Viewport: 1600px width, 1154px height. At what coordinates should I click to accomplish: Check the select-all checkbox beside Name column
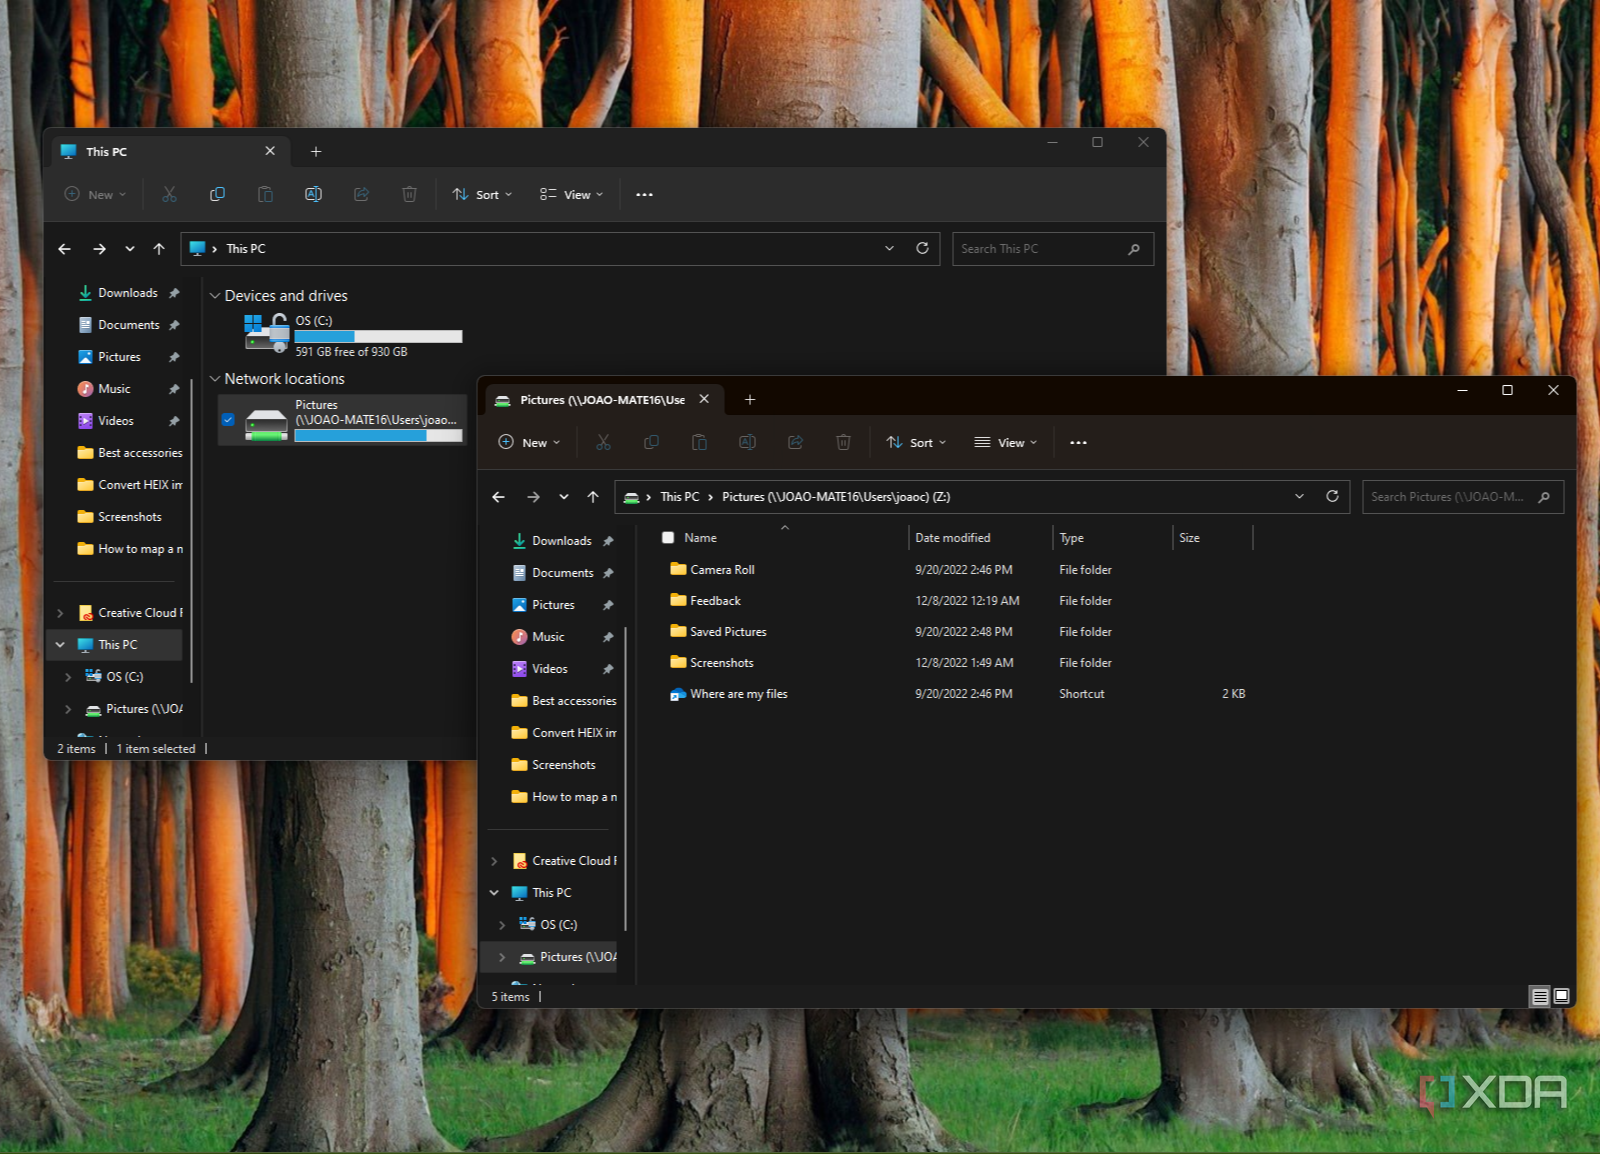[668, 538]
